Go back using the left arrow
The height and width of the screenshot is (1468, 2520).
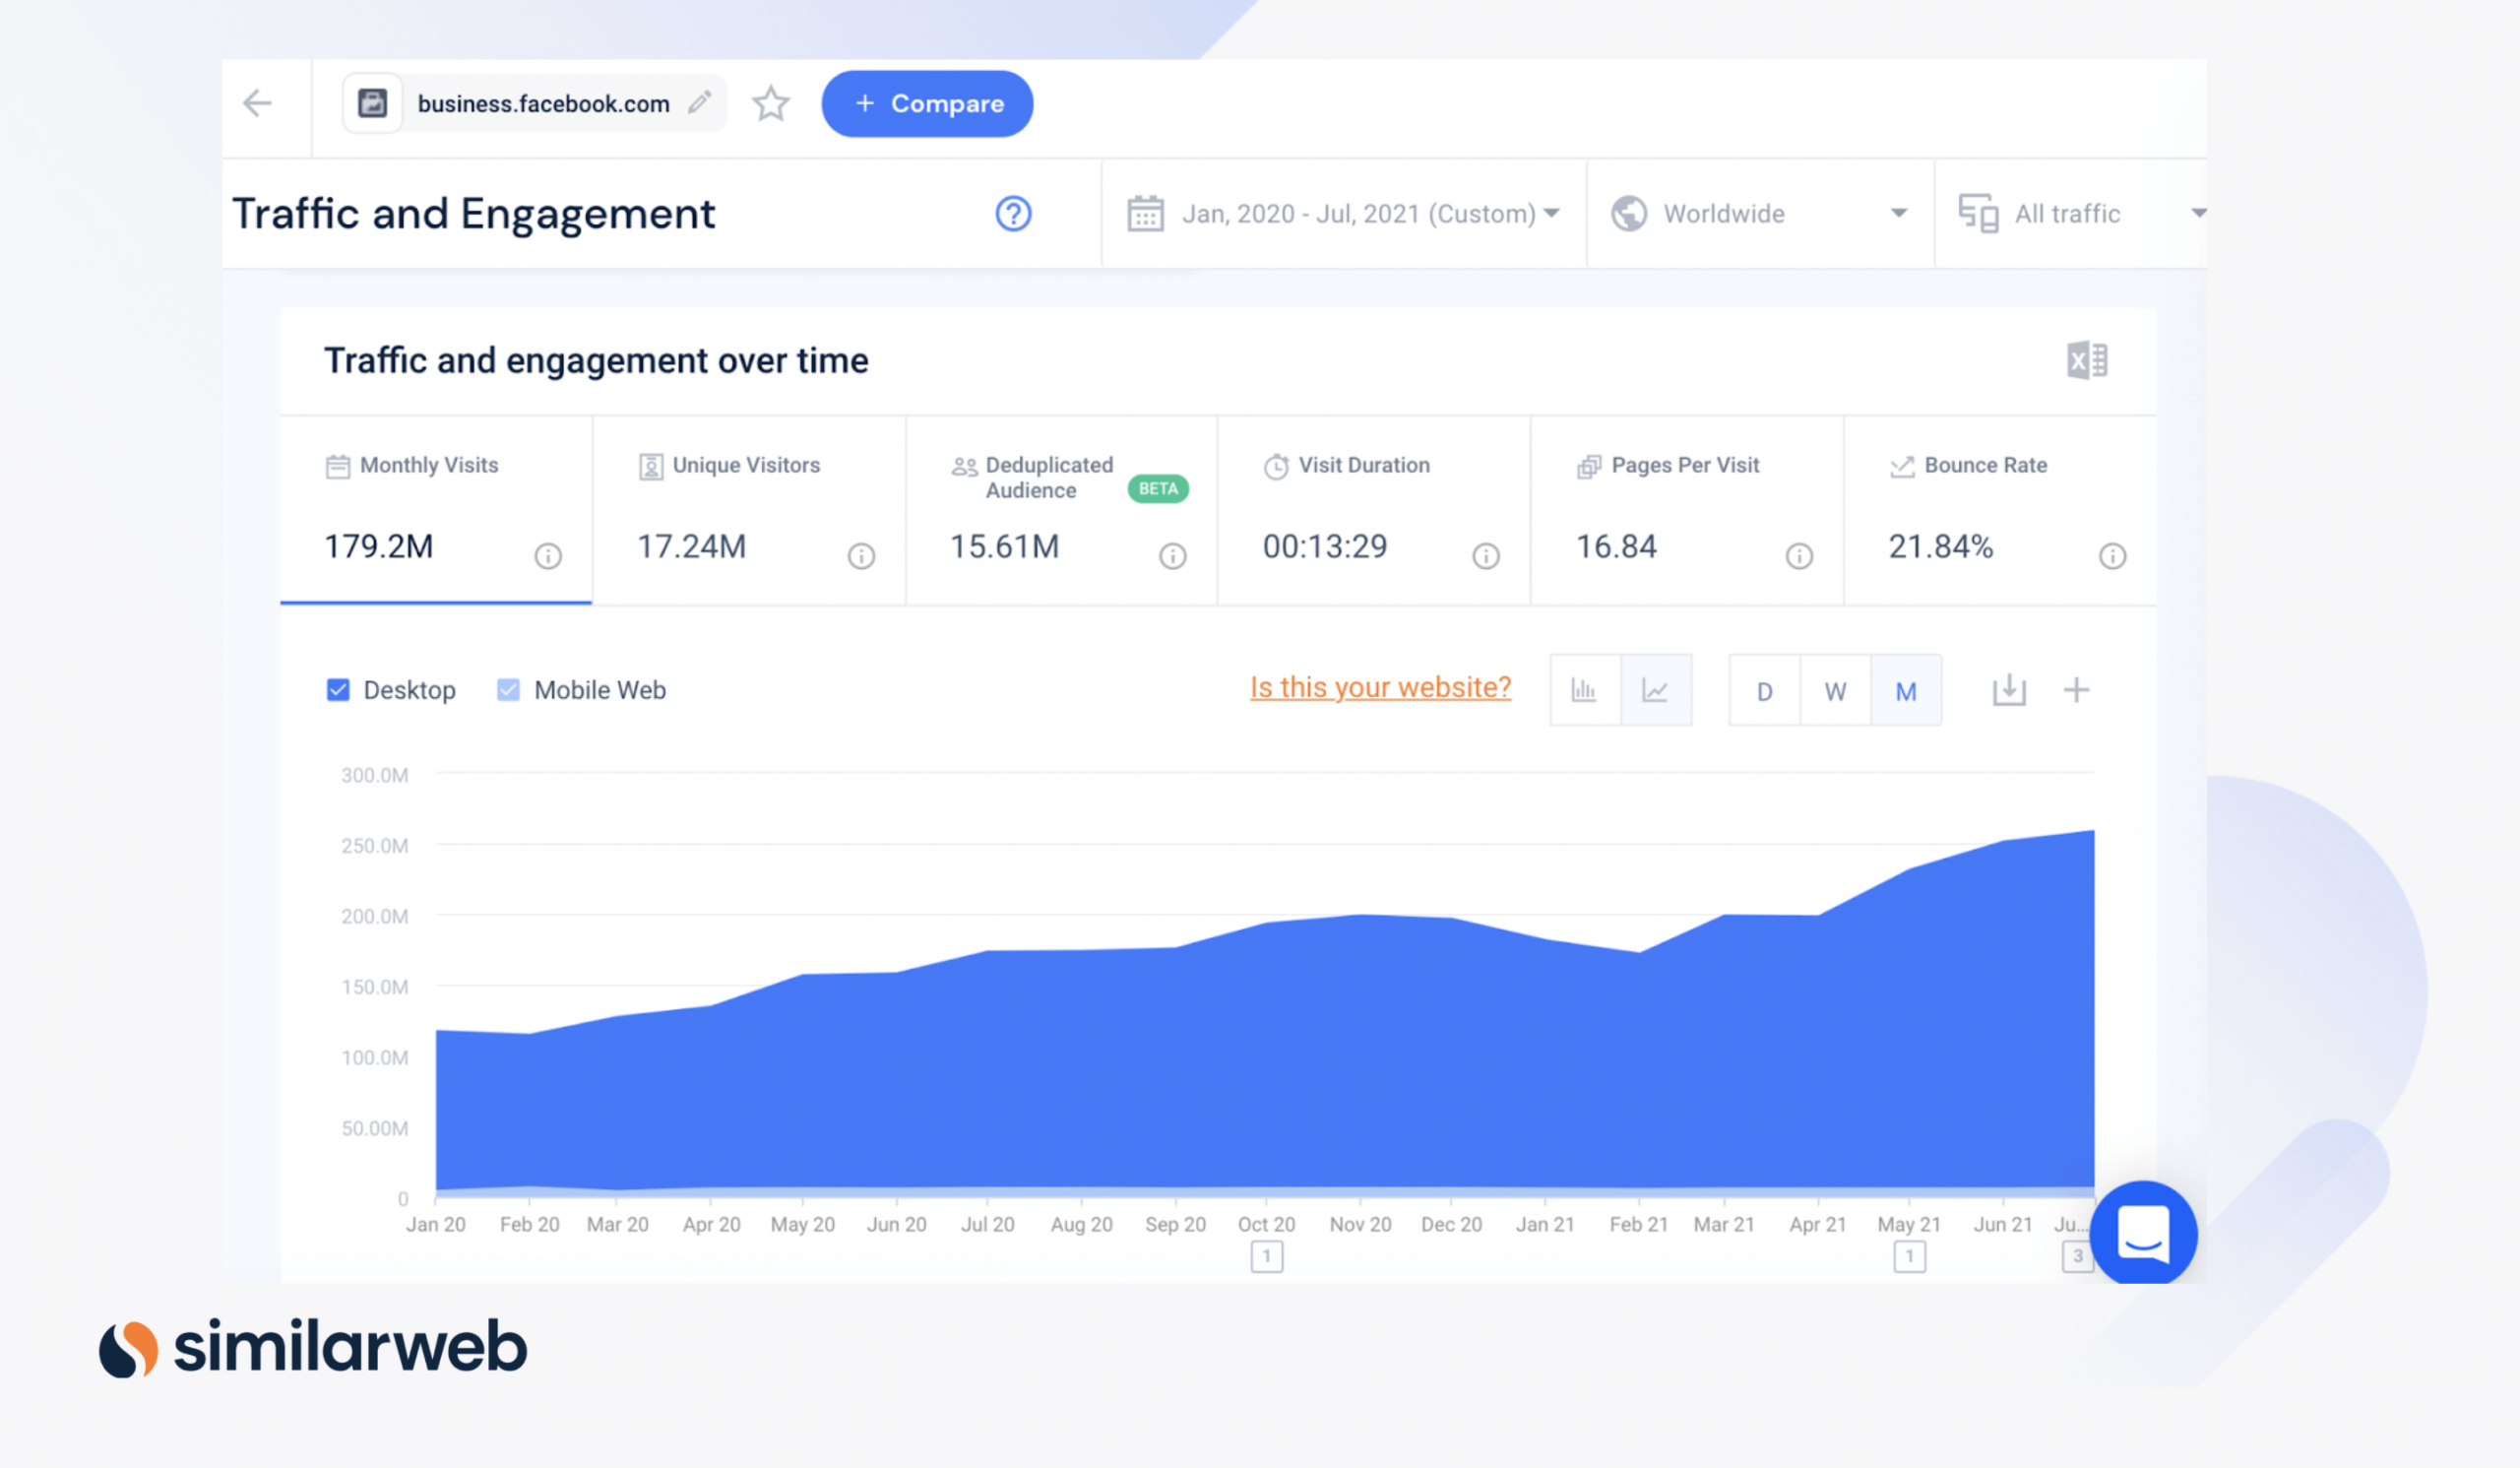[257, 103]
